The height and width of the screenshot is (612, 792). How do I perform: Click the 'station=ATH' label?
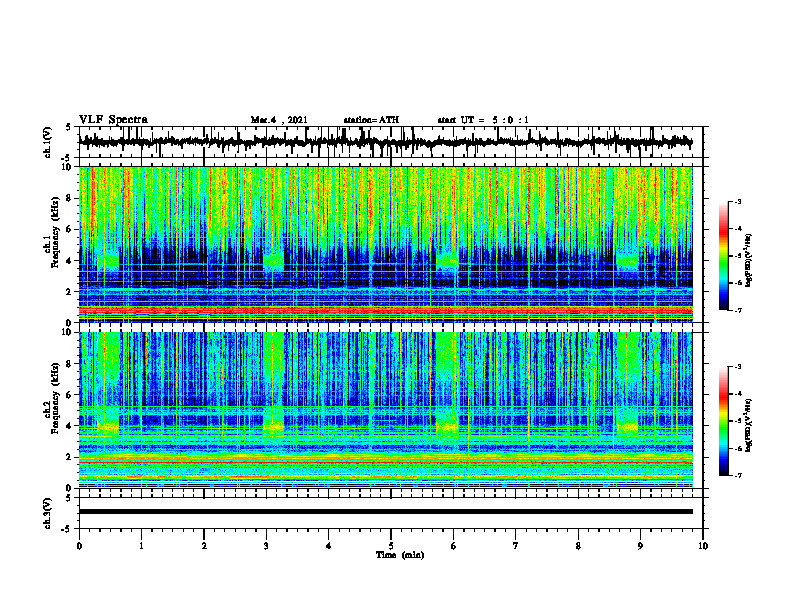tap(371, 120)
